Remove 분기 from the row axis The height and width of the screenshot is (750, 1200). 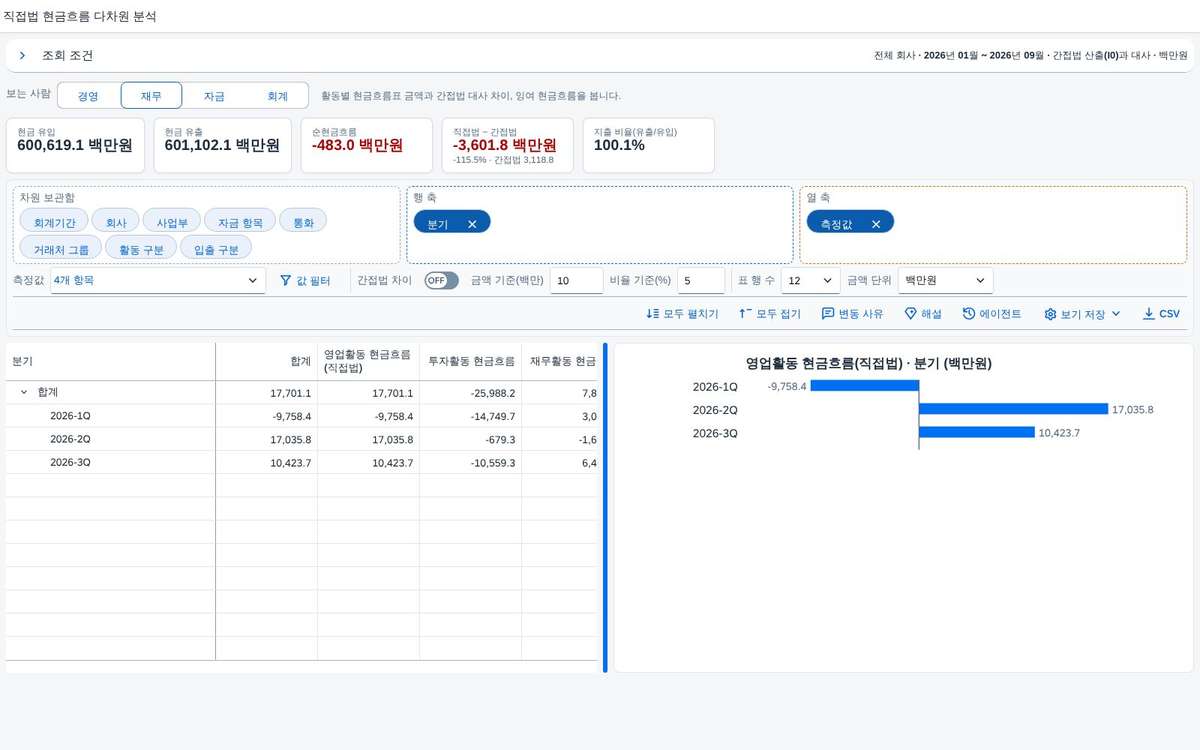click(472, 224)
